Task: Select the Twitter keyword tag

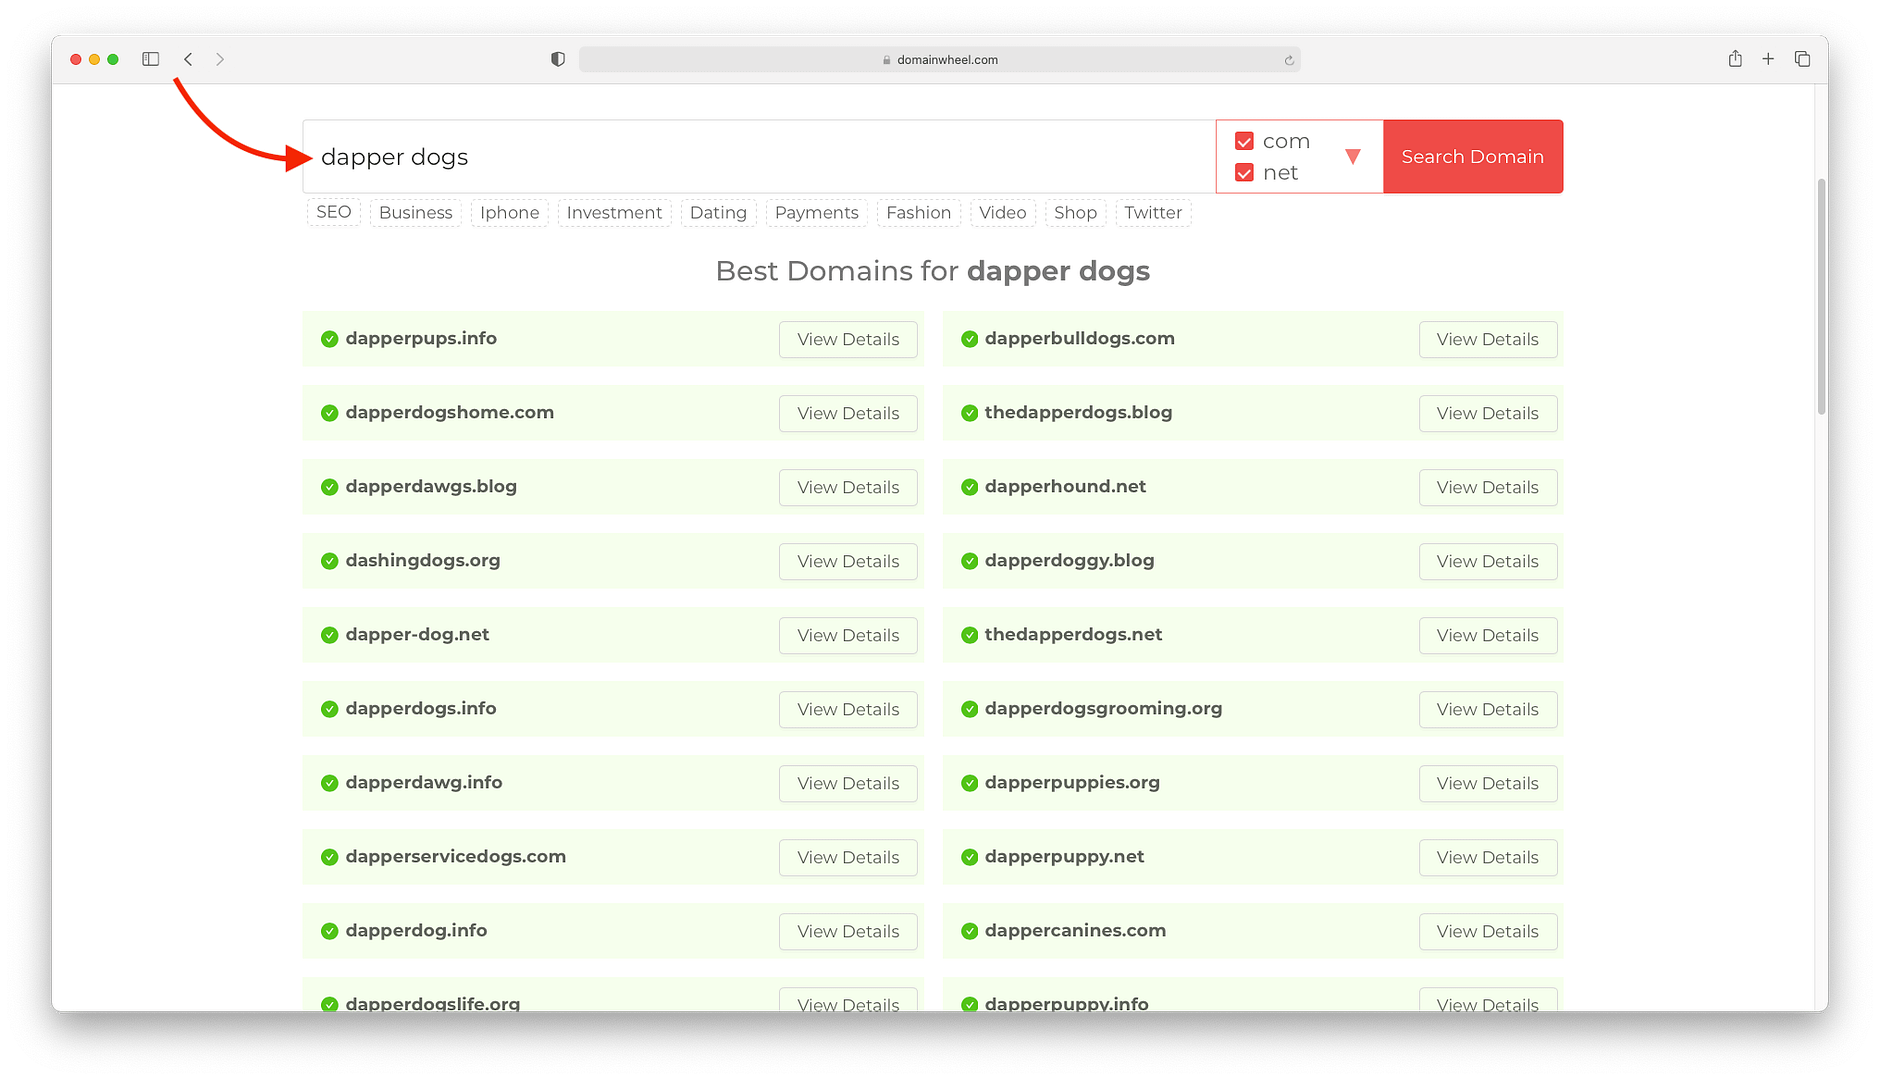Action: point(1153,212)
